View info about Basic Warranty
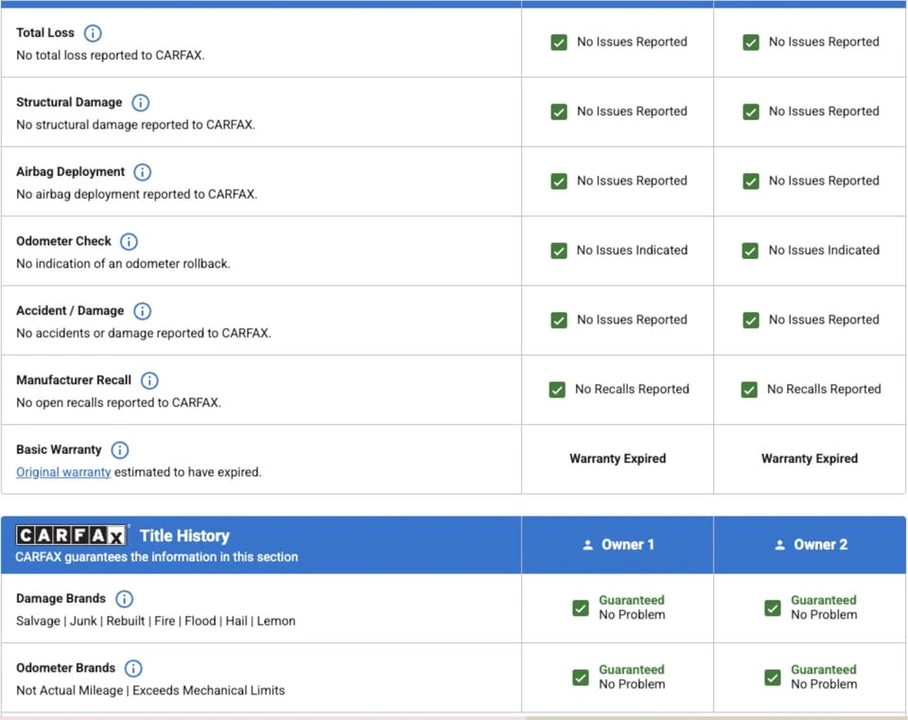 [x=119, y=450]
